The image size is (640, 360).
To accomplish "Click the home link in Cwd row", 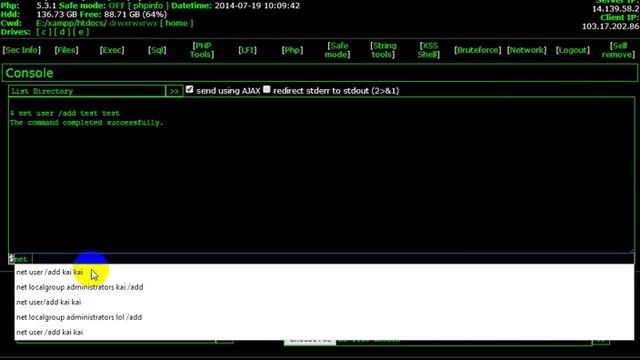I will point(176,23).
